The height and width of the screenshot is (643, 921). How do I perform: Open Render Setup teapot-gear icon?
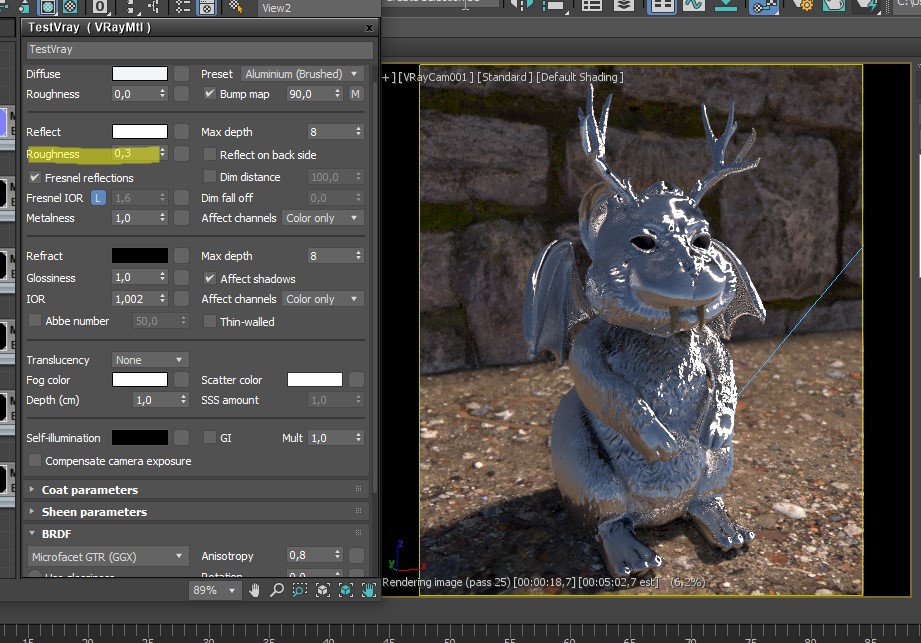801,6
